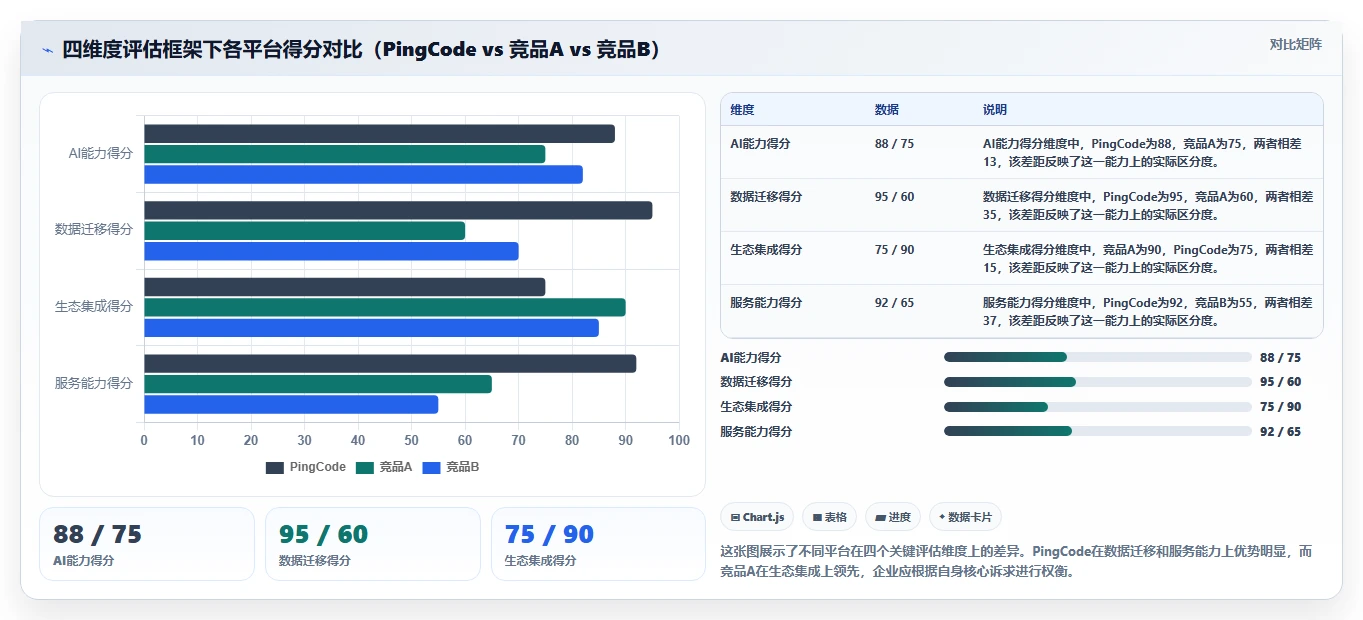Screen dimensions: 1363x620
Task: Click the 四维度评估框架 chart title
Action: (361, 50)
